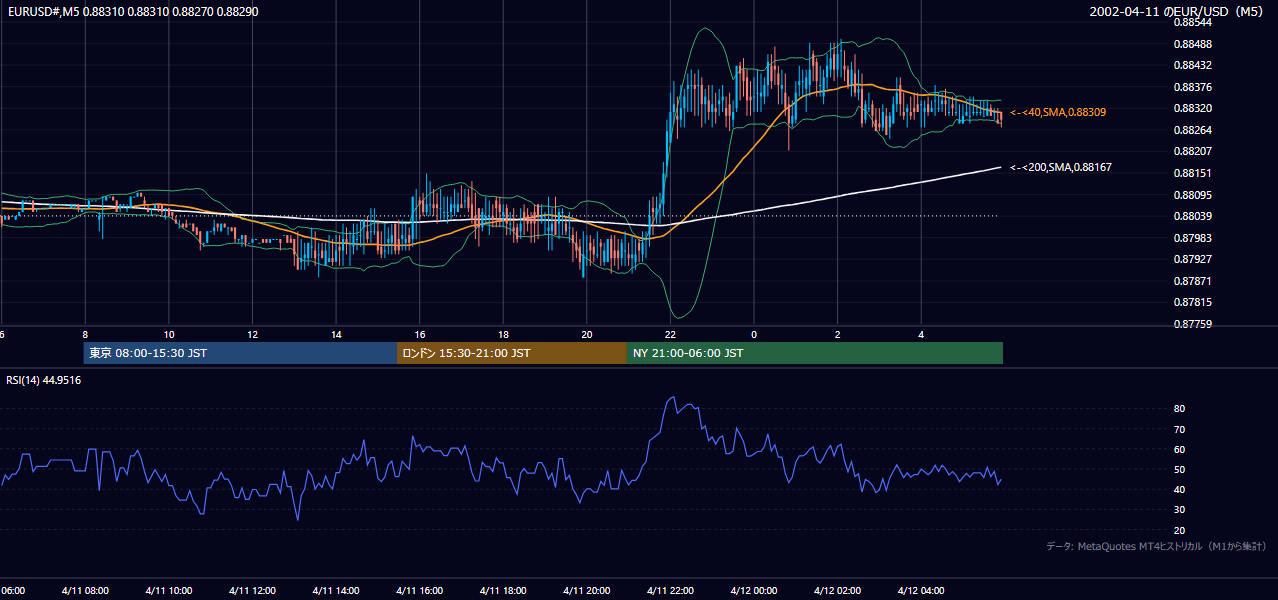Click RSI axis level 20
This screenshot has width=1278, height=600.
[1179, 530]
